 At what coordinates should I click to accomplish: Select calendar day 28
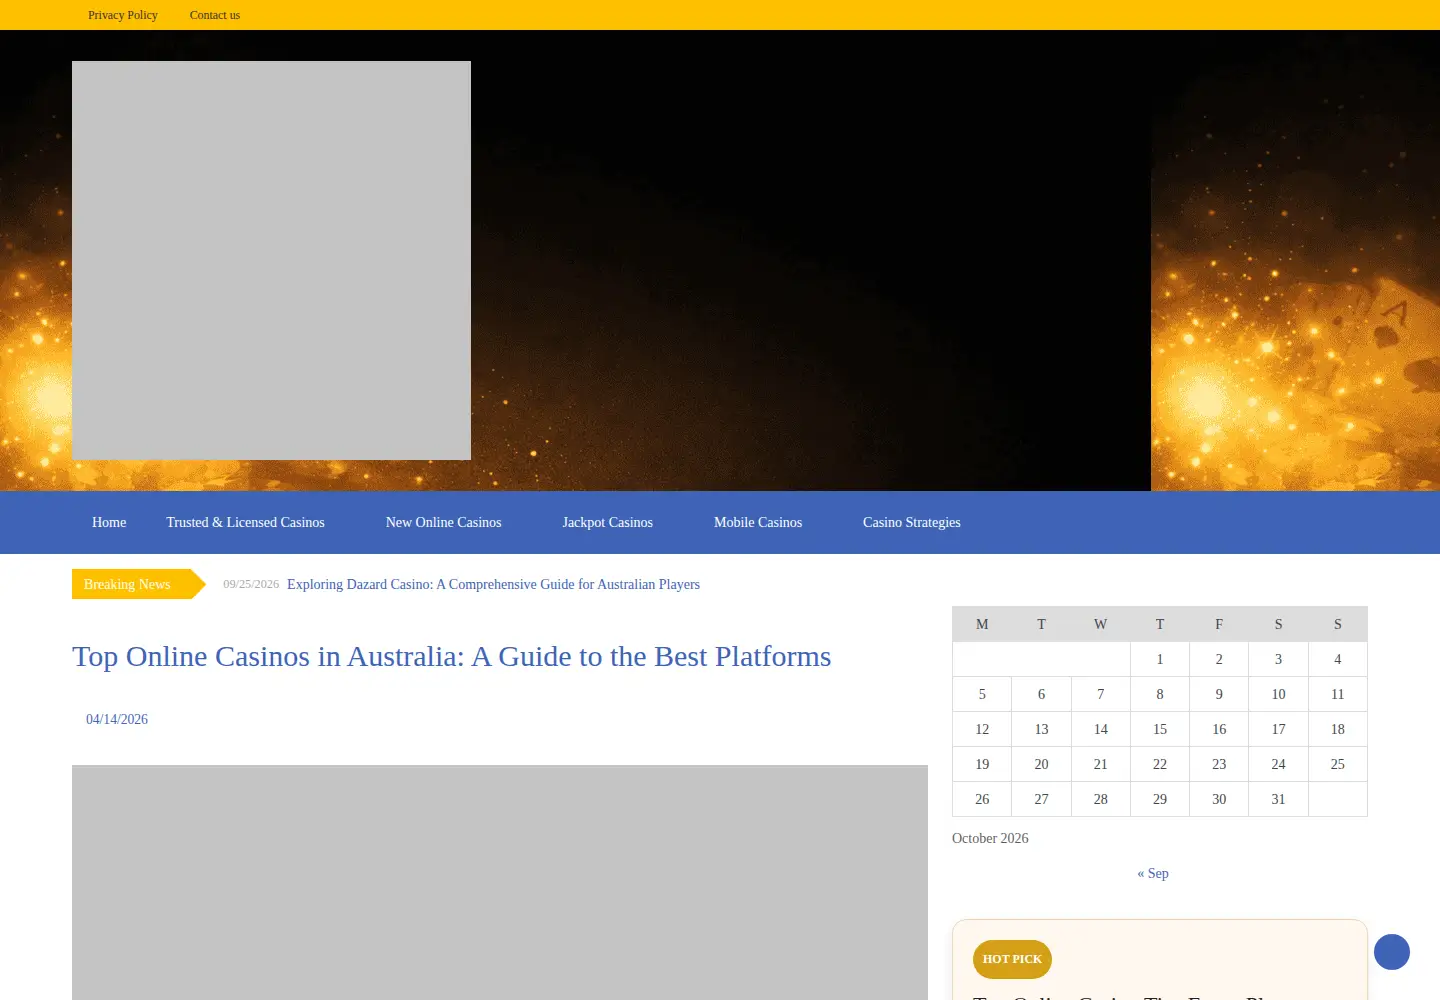(1101, 799)
